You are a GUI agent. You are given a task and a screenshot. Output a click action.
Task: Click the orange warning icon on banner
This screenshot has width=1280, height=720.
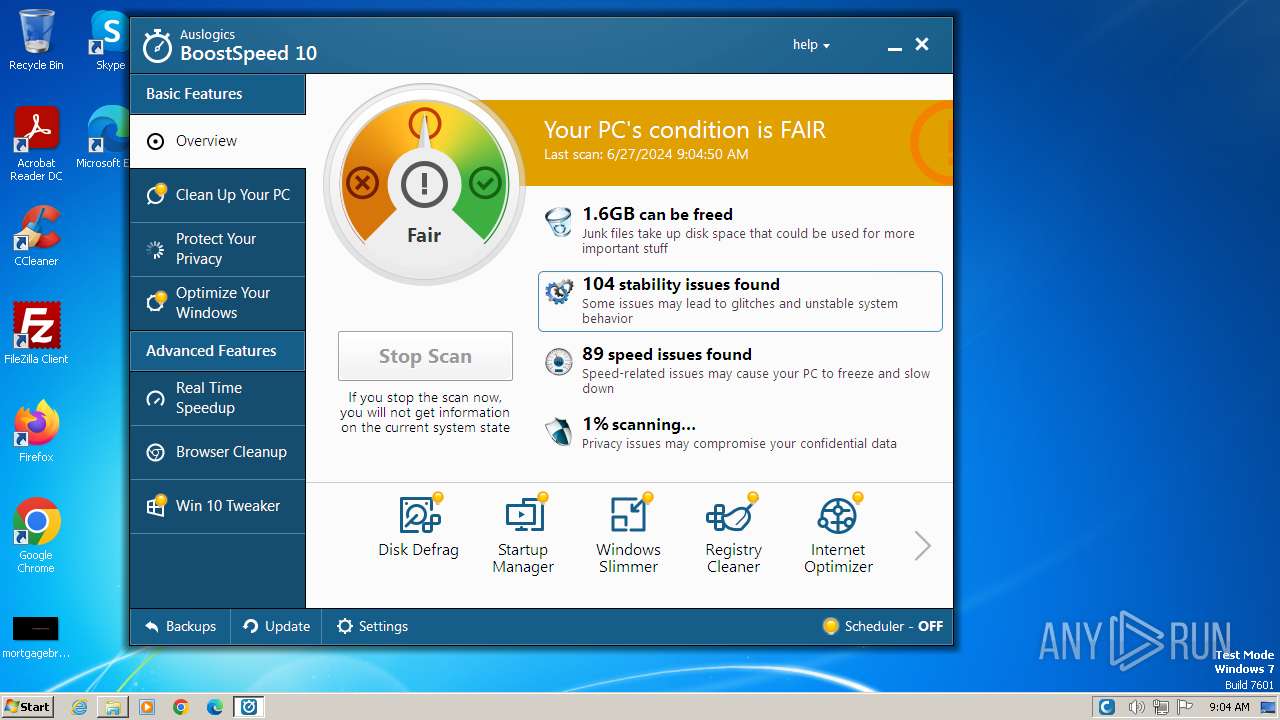pyautogui.click(x=933, y=142)
